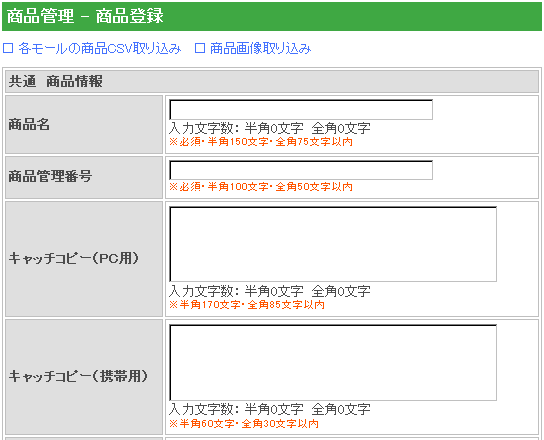Click character counter below 商品名 field

click(270, 128)
